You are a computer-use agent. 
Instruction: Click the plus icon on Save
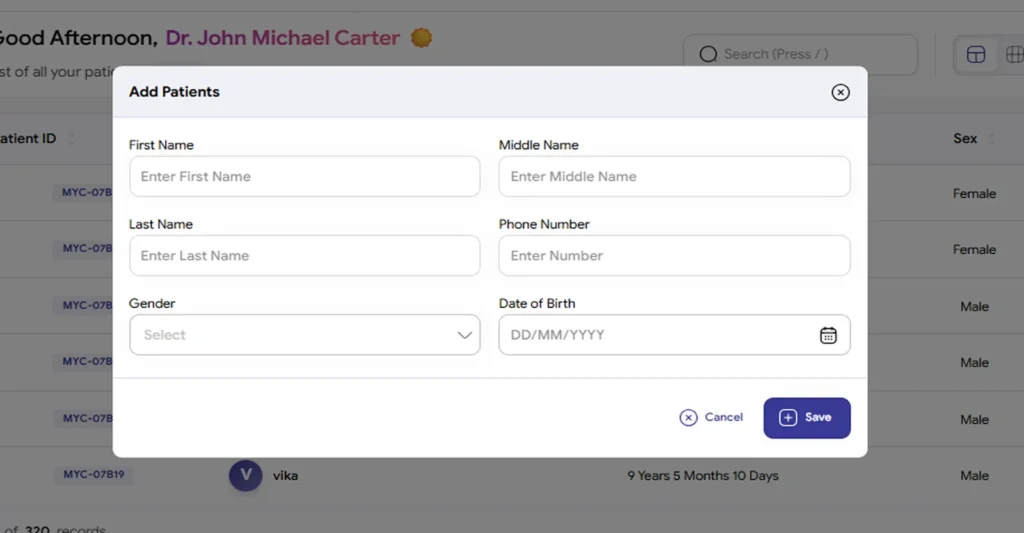[x=788, y=417]
